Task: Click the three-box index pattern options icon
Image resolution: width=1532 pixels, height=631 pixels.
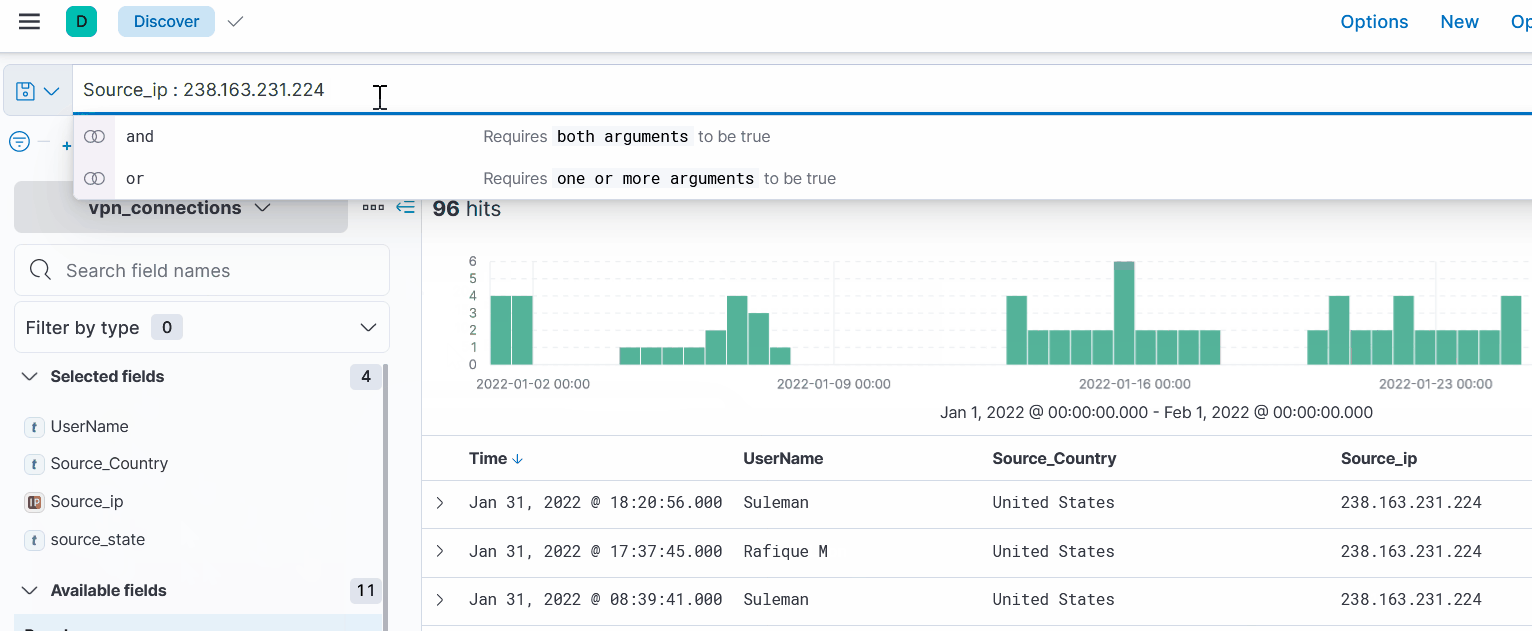Action: tap(373, 207)
